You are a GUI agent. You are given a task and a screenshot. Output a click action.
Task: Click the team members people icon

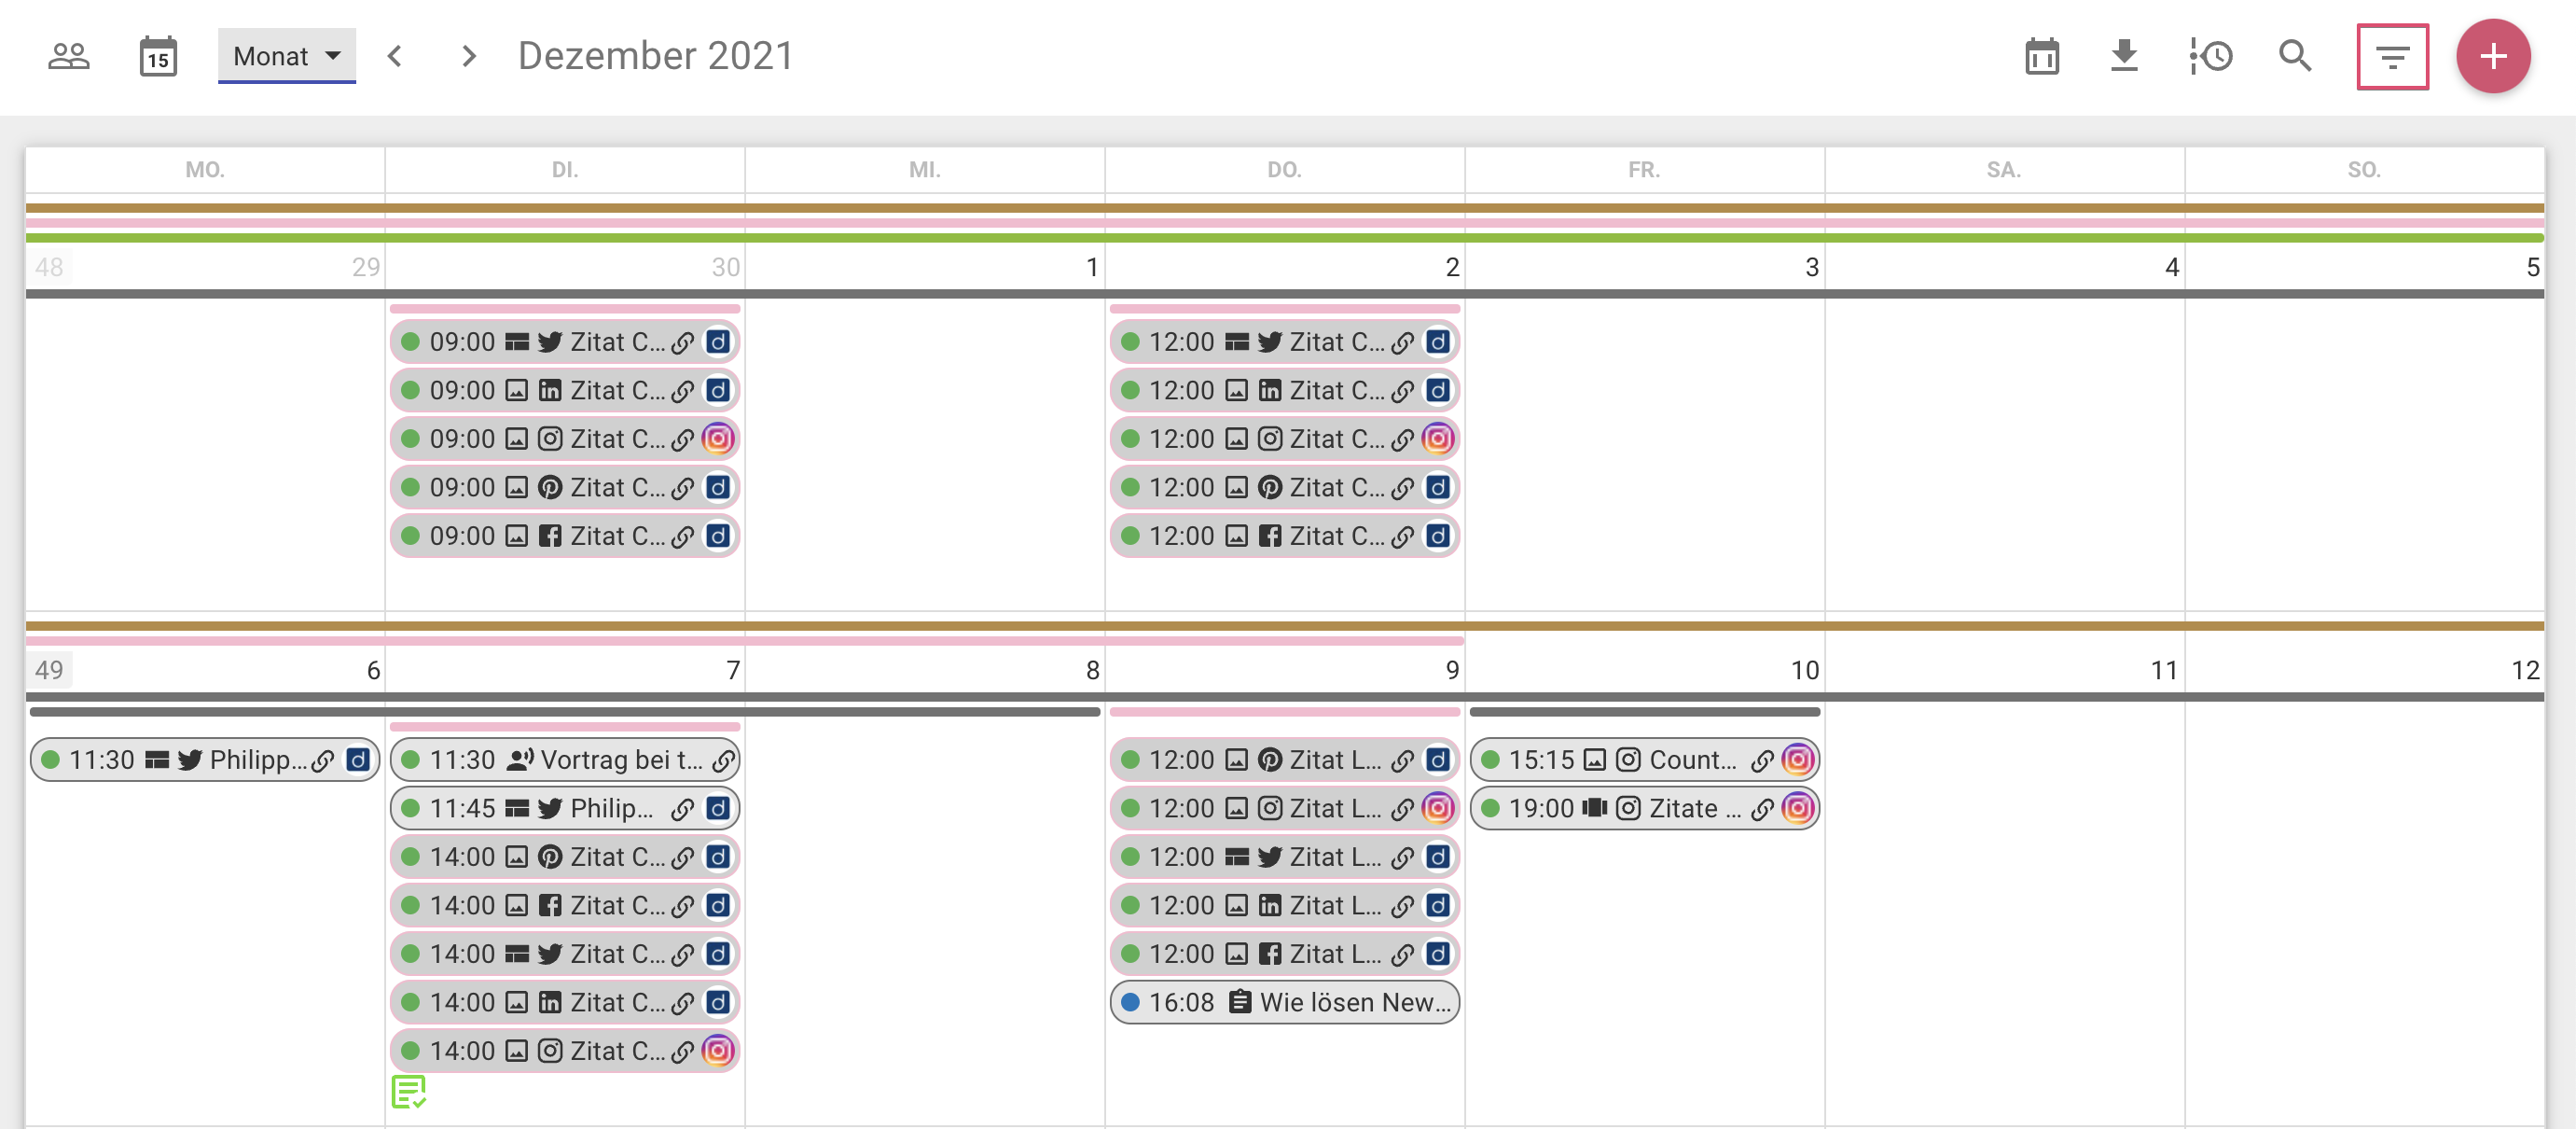69,57
